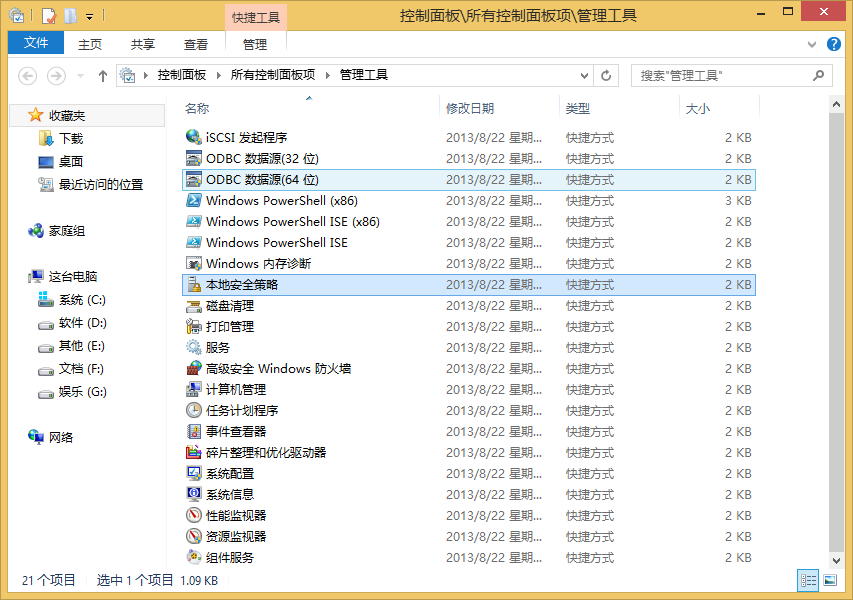Switch to details view layout icon
This screenshot has height=600, width=853.
click(x=808, y=580)
